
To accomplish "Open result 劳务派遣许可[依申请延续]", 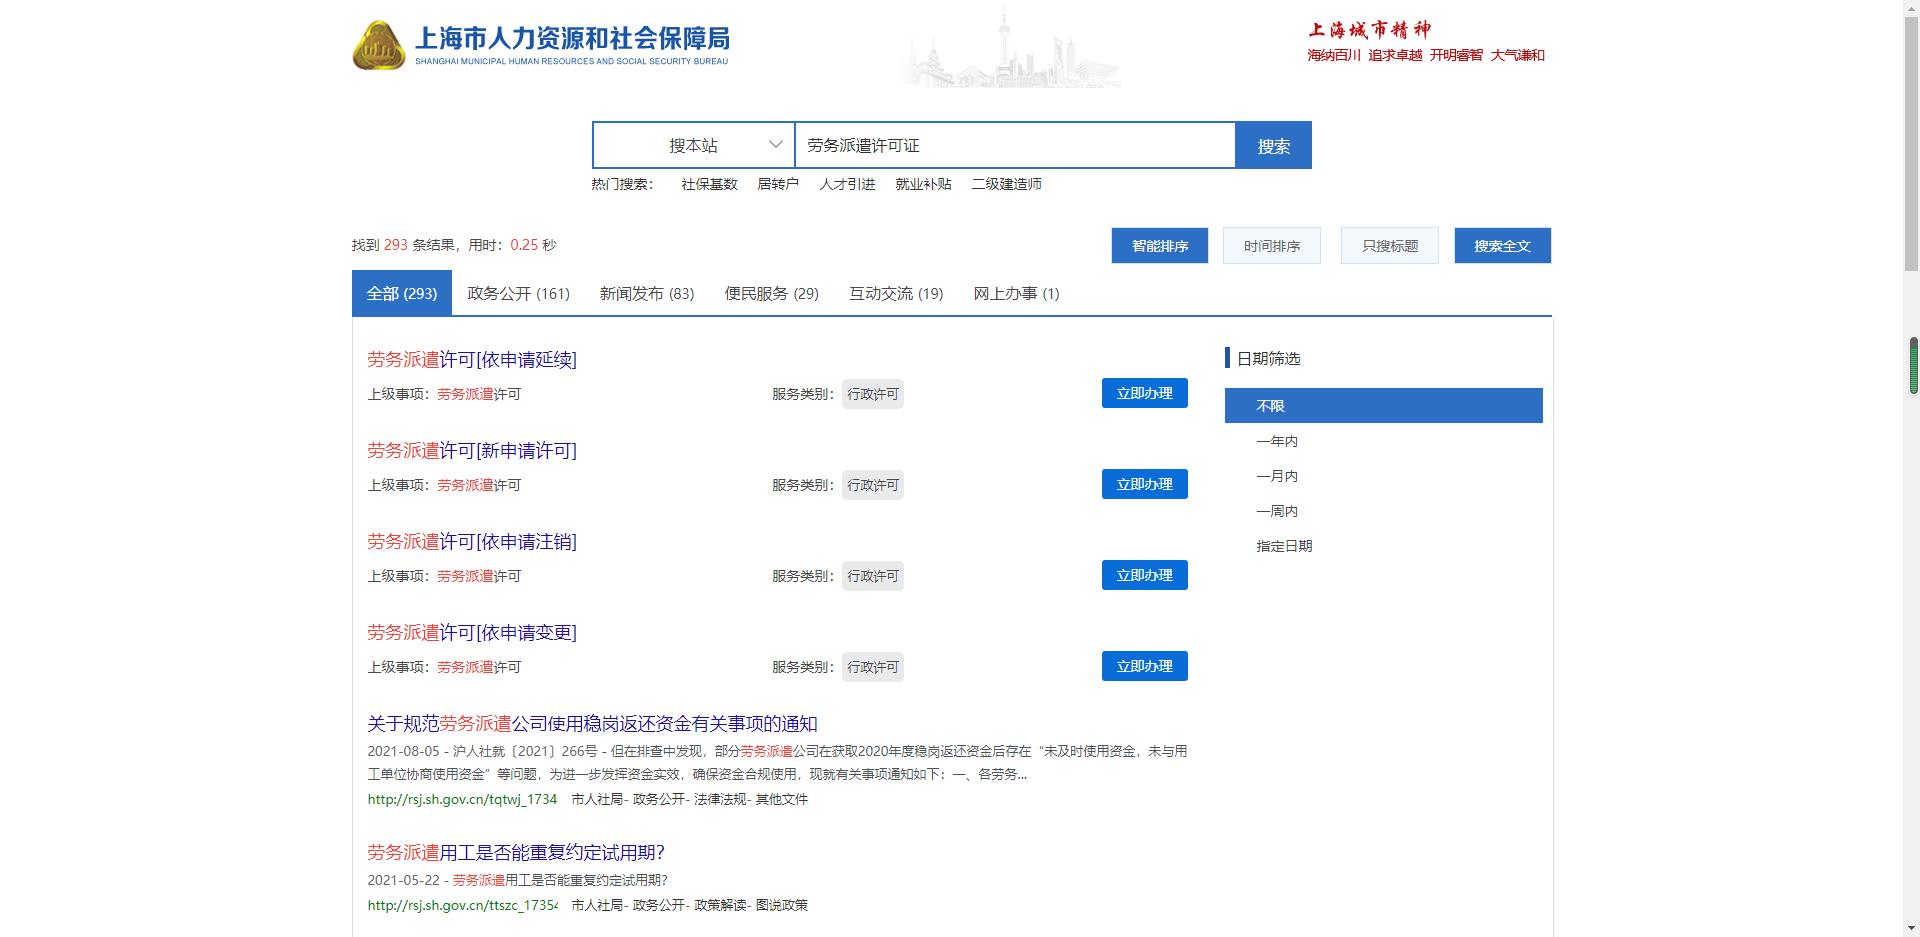I will point(472,360).
